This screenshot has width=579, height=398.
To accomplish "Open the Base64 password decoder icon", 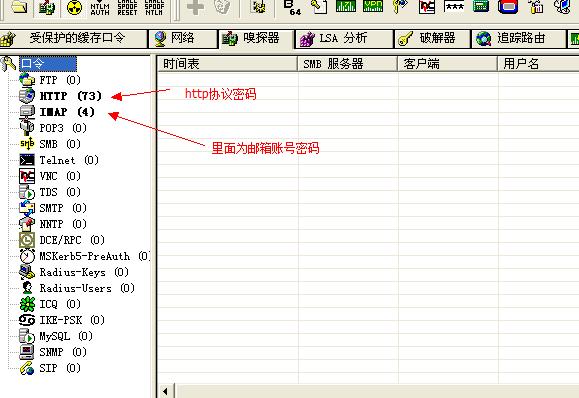I will coord(292,7).
